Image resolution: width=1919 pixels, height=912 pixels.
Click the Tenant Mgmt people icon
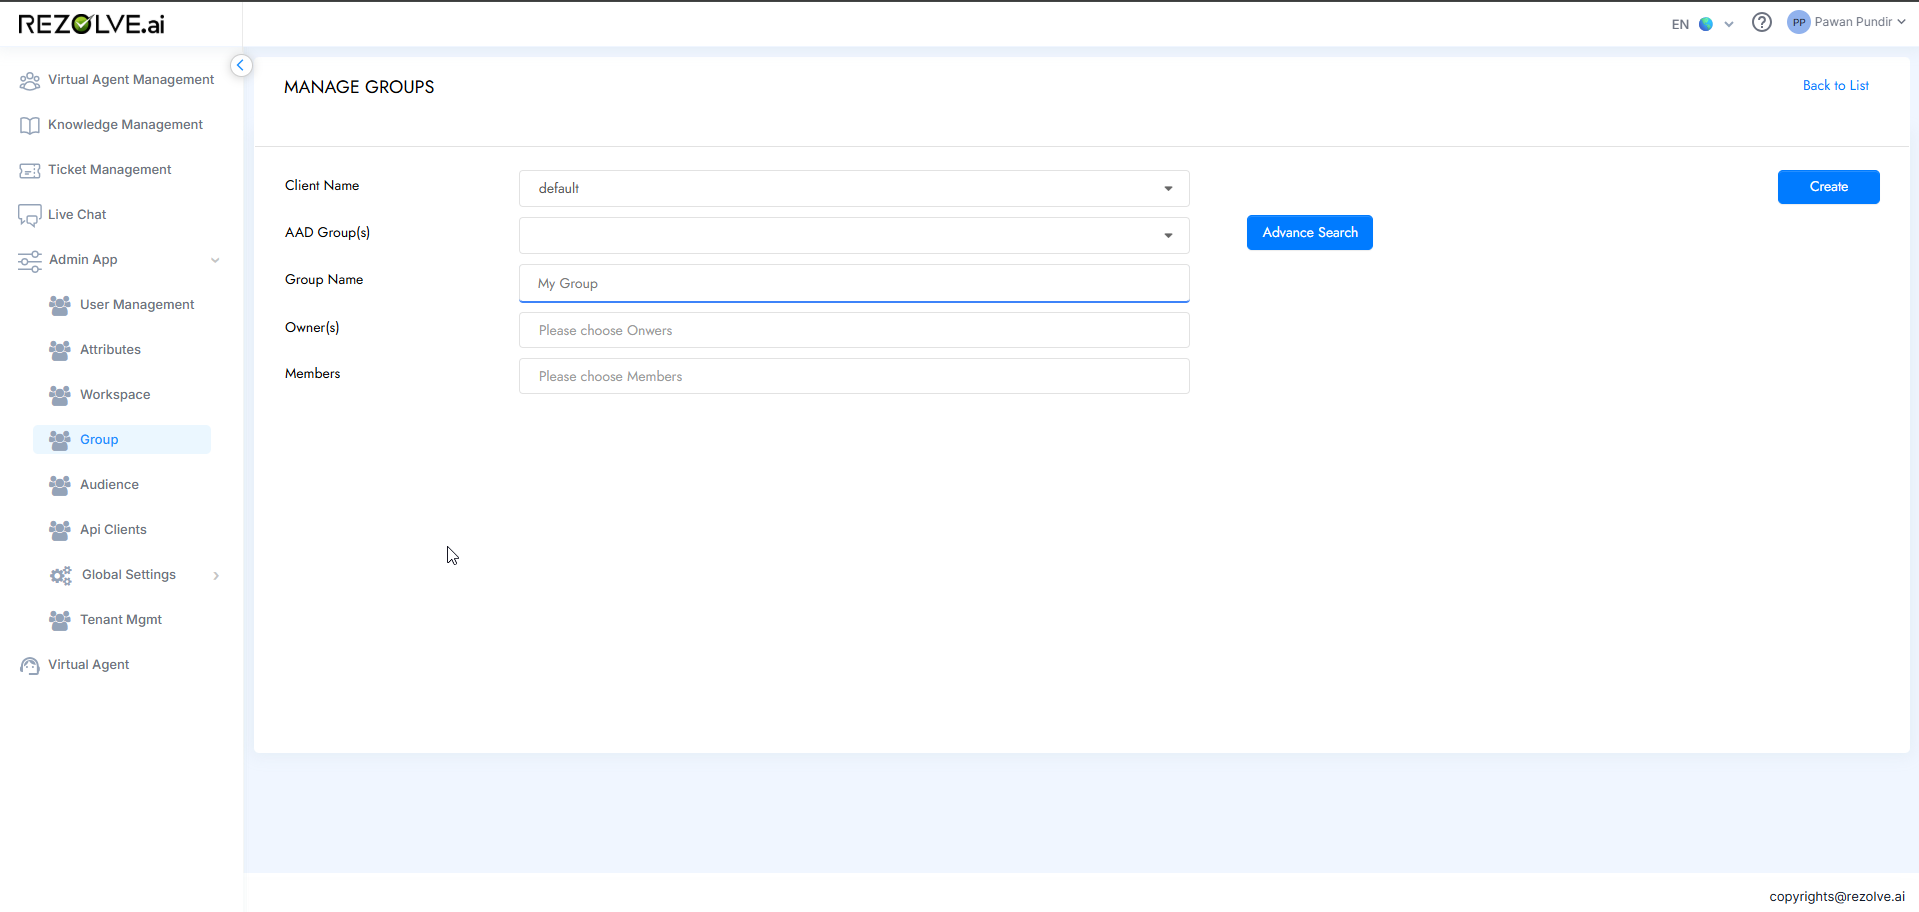click(60, 620)
